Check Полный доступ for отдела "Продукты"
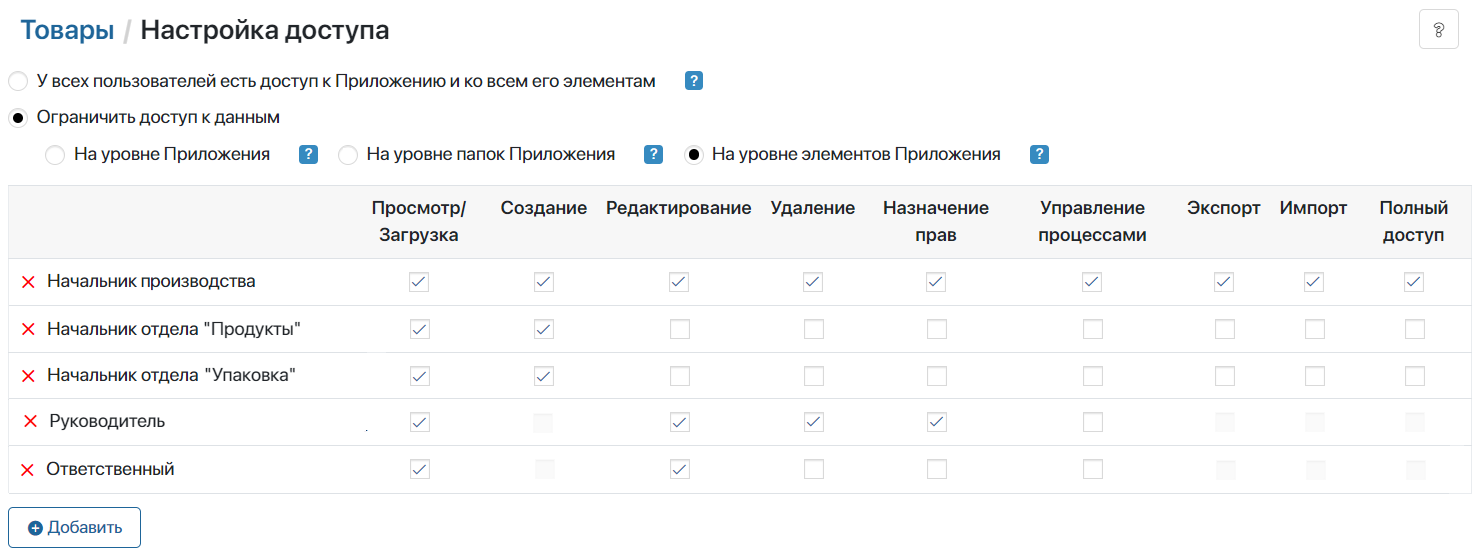The image size is (1480, 551). [x=1415, y=329]
